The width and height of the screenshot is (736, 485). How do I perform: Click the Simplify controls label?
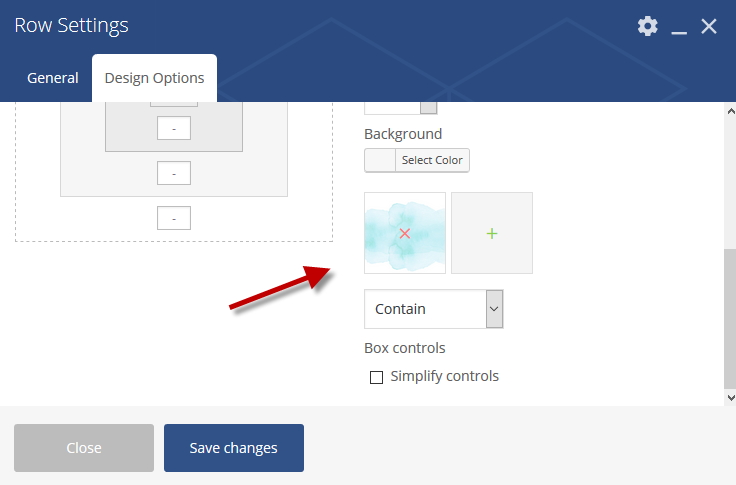tap(445, 376)
